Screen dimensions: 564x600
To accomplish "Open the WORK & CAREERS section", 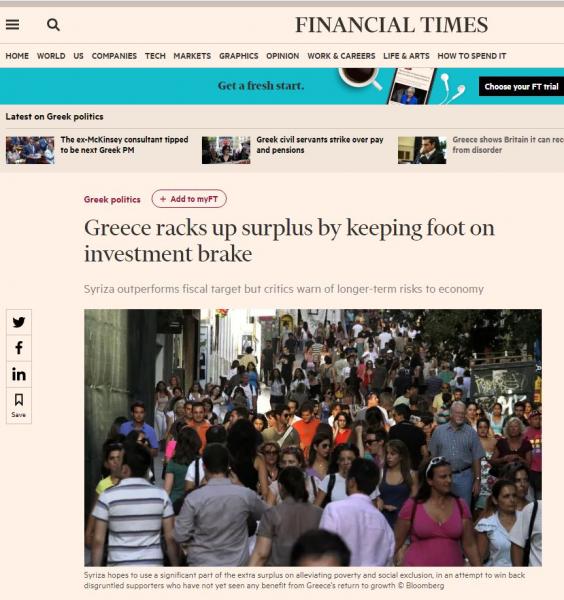I will click(341, 56).
